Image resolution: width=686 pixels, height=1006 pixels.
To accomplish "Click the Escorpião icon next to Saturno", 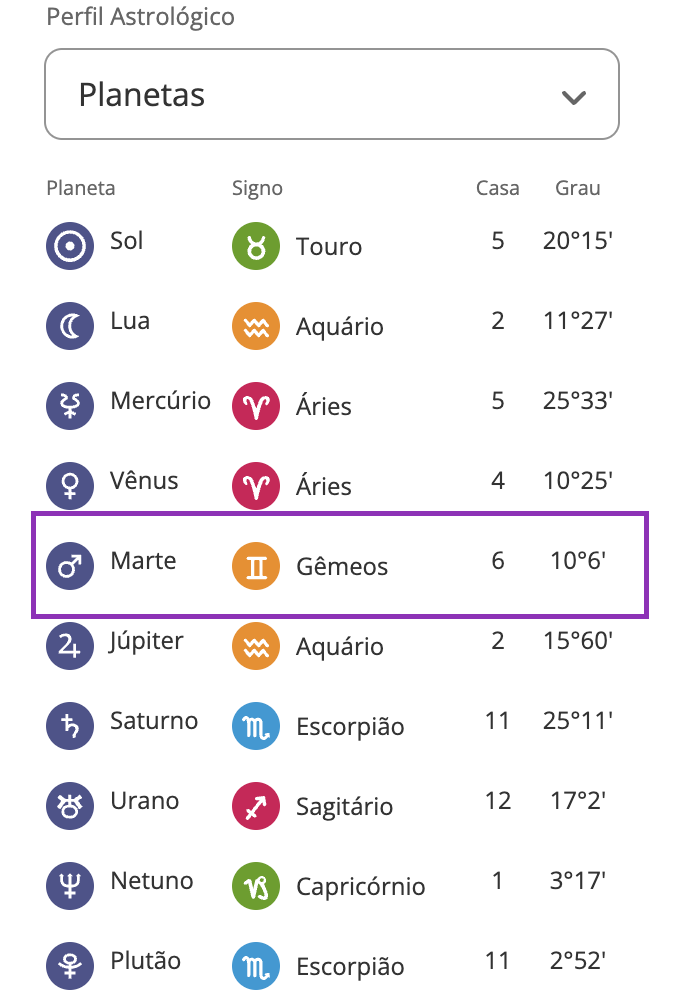I will click(255, 725).
